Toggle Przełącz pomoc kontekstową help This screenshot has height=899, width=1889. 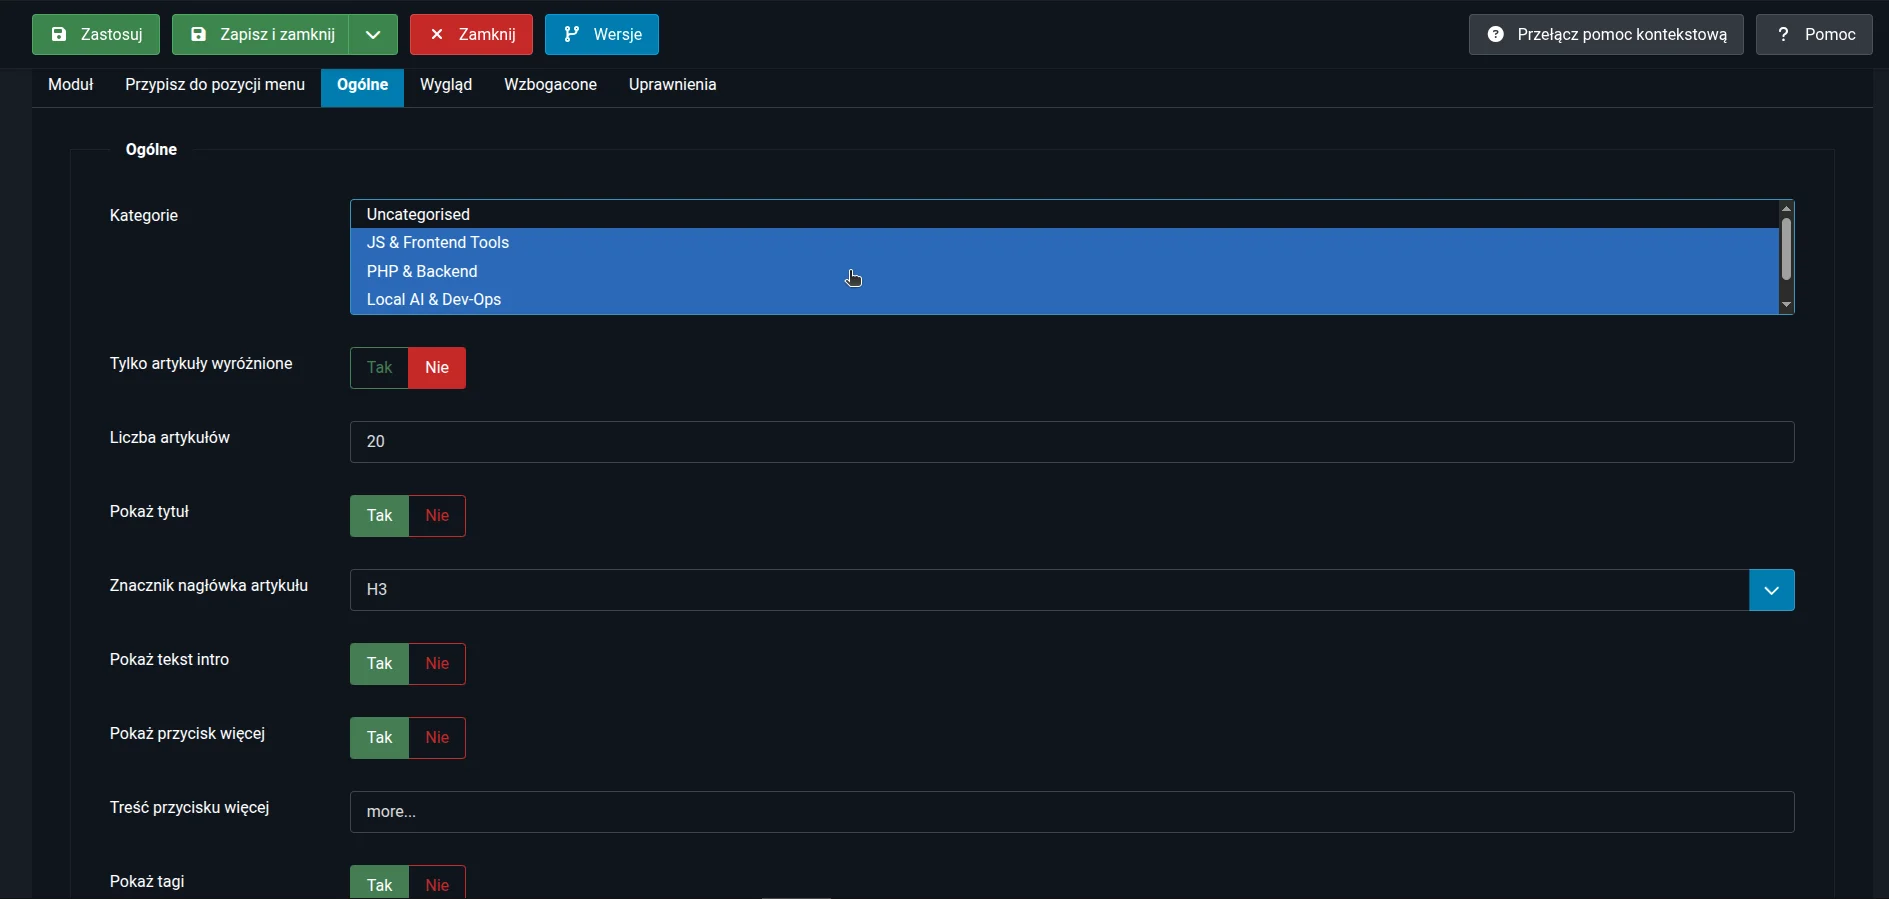coord(1606,35)
